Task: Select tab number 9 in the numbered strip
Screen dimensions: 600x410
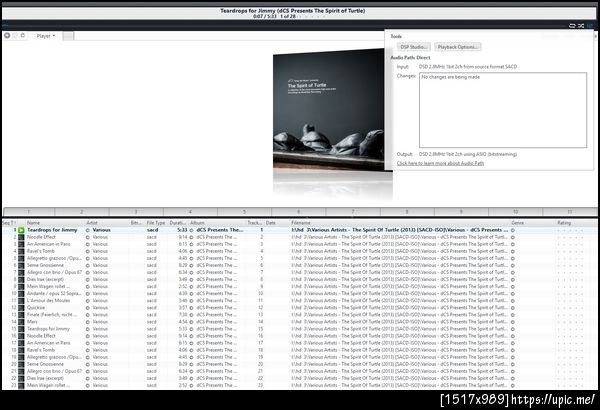Action: tap(461, 212)
